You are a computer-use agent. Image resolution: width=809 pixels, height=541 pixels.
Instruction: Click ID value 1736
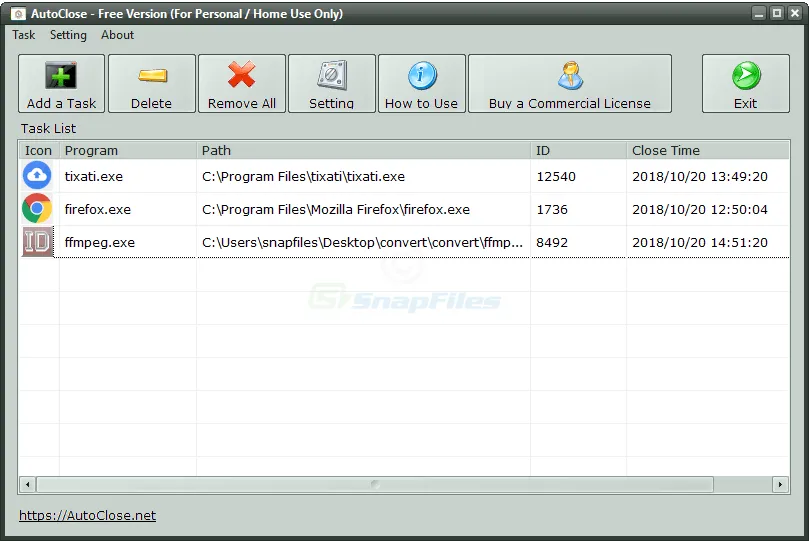pos(552,209)
